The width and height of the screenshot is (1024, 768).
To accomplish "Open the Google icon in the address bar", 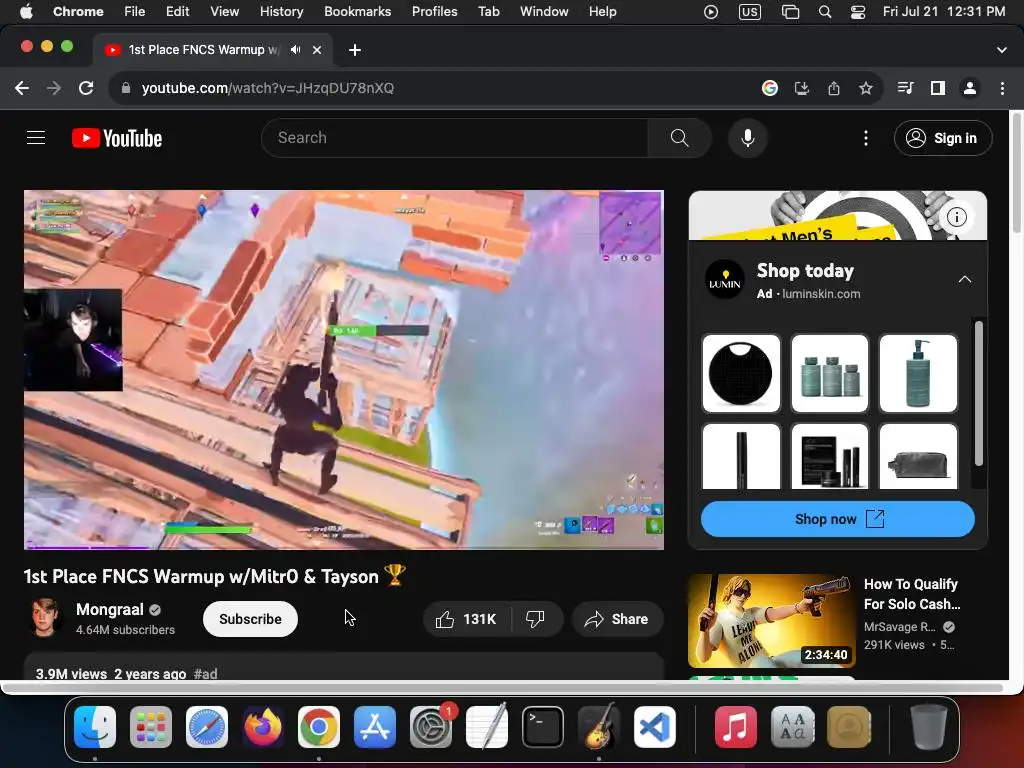I will (770, 88).
